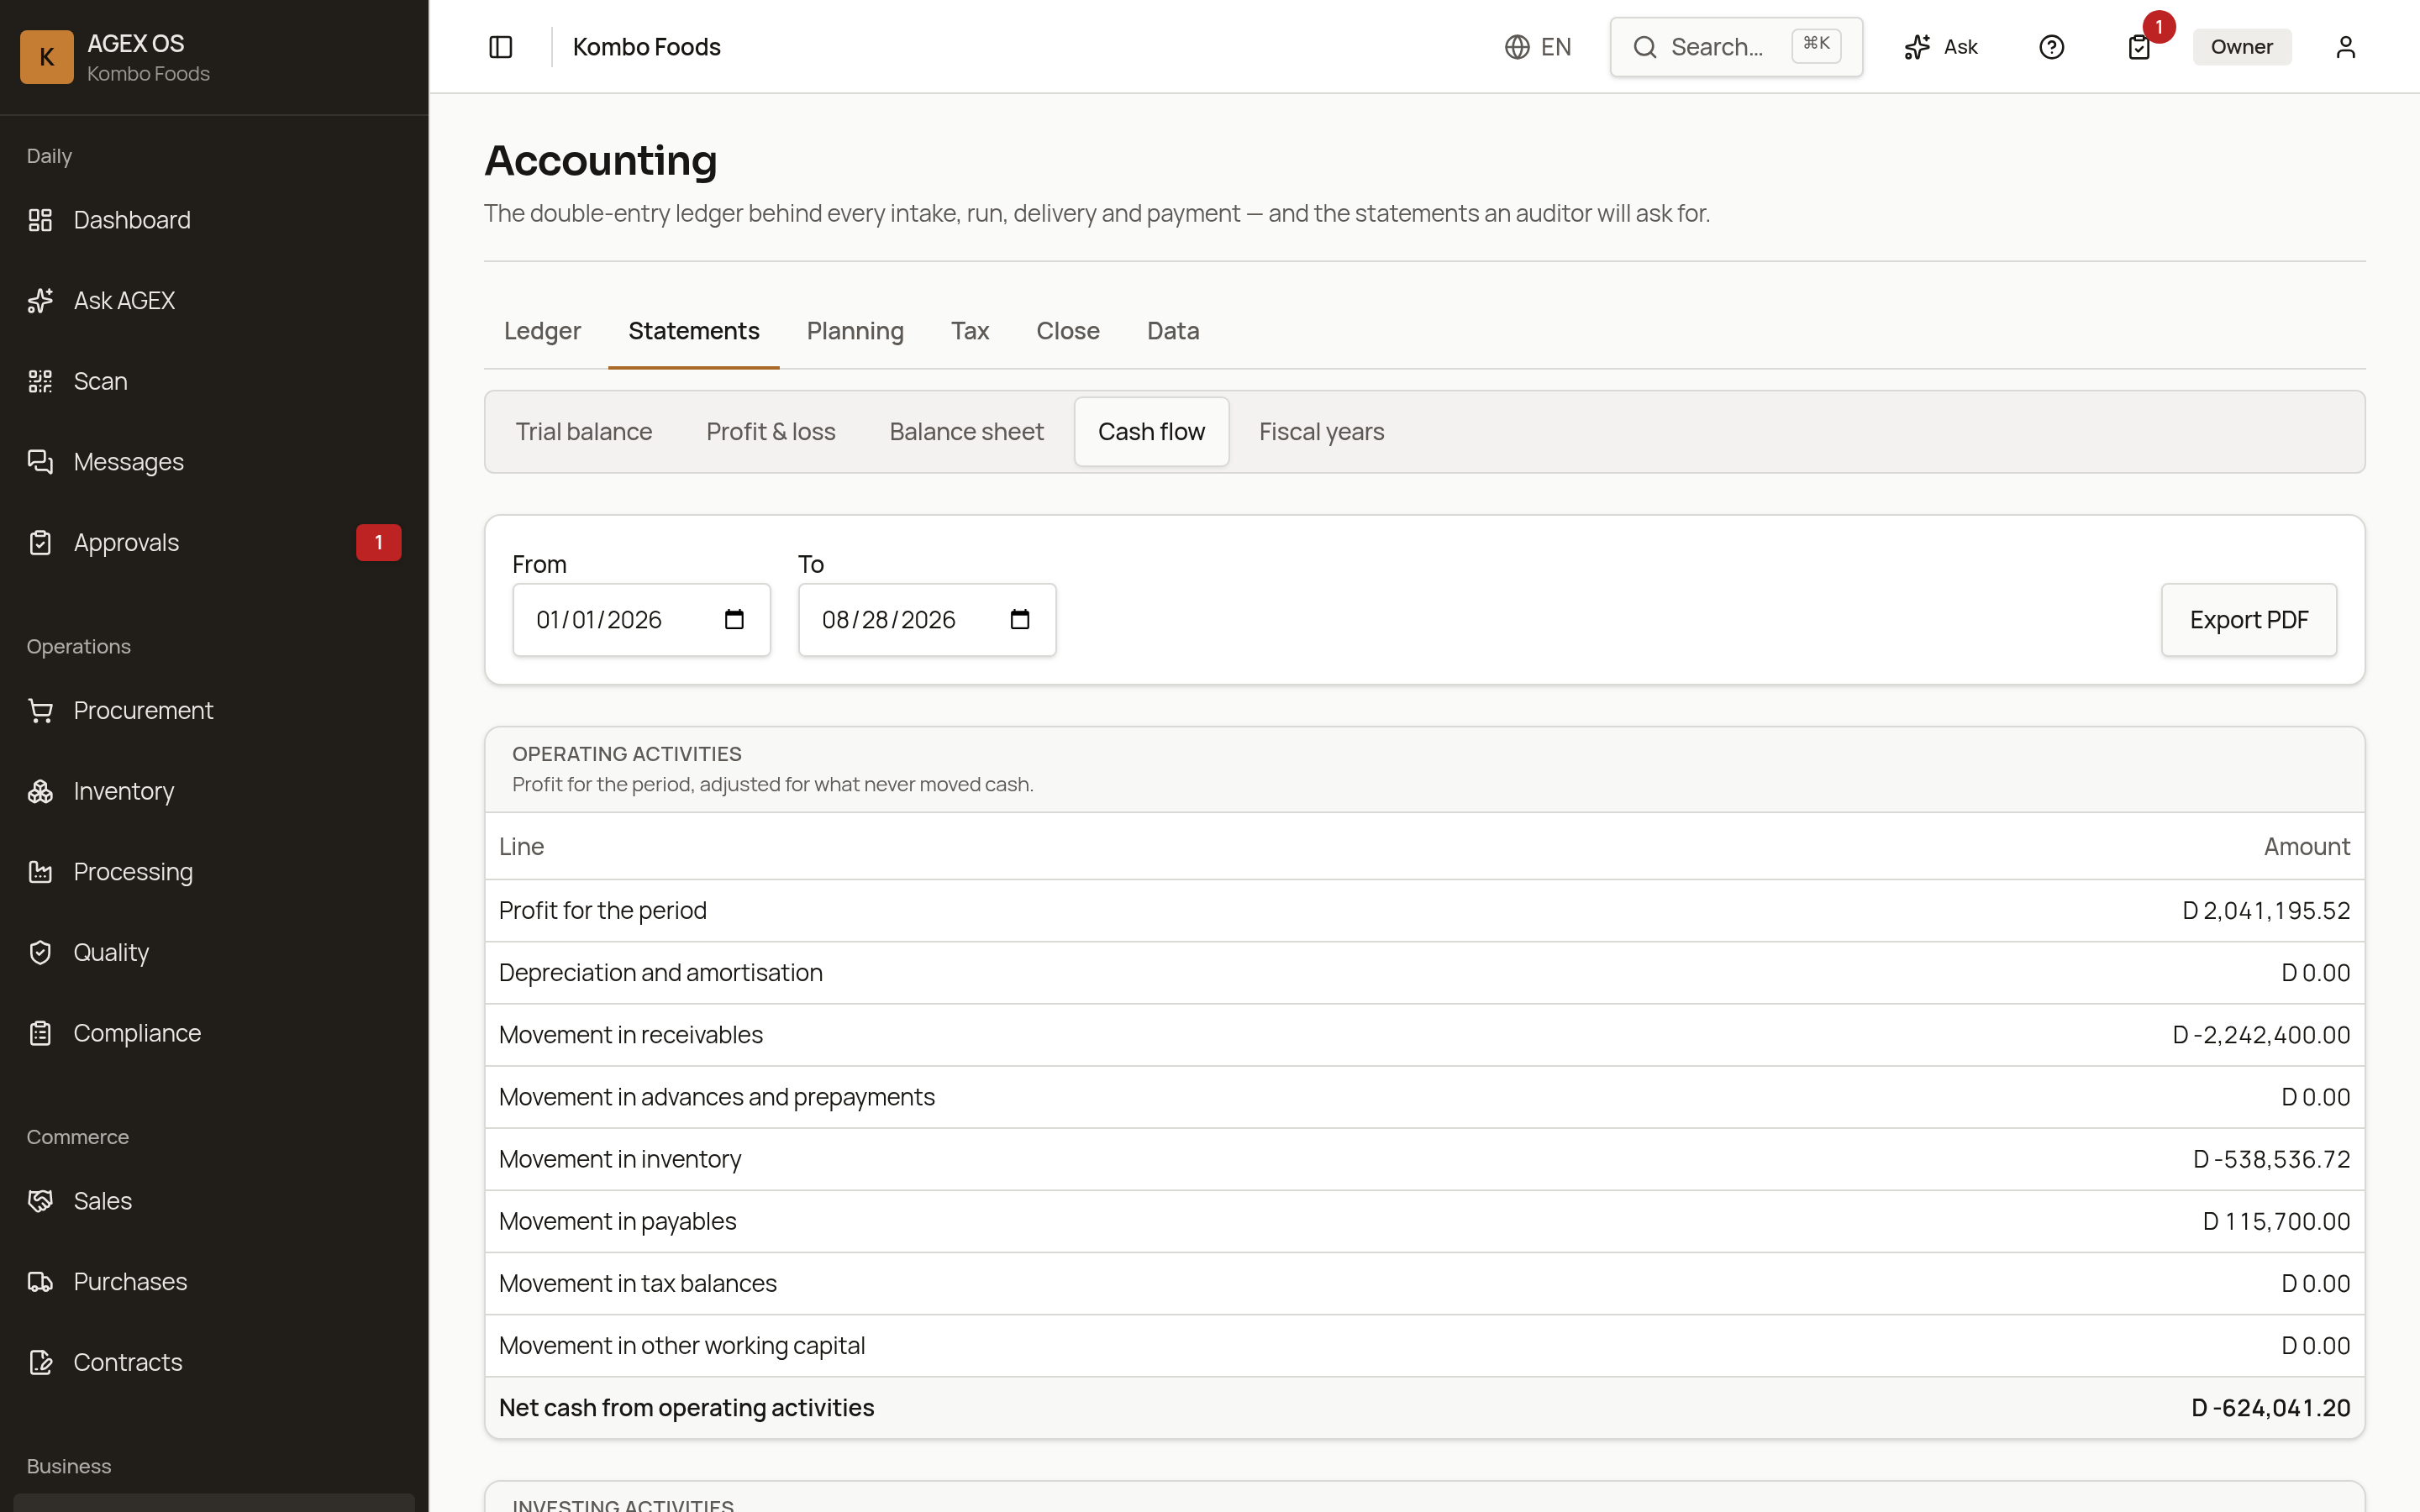The image size is (2420, 1512).
Task: Click the Amount column header
Action: pyautogui.click(x=2306, y=847)
